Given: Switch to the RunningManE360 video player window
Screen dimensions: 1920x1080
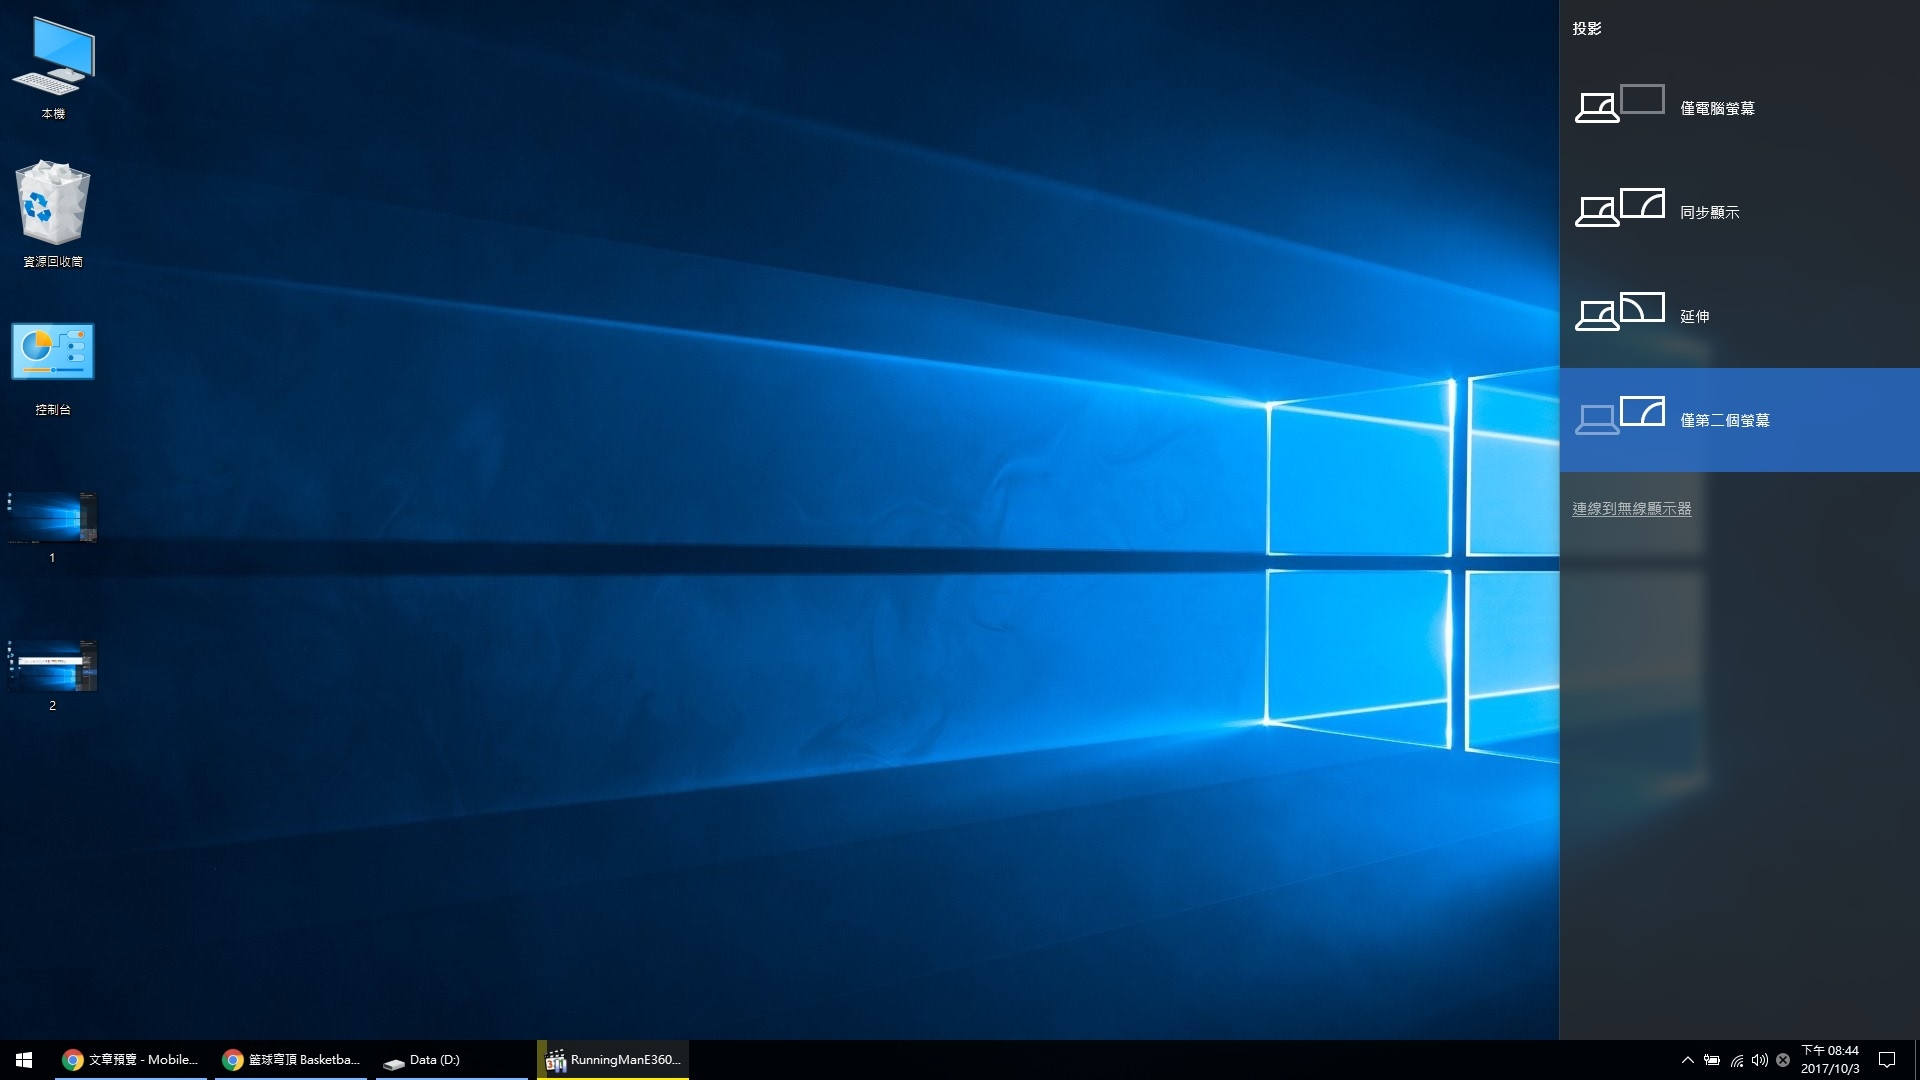Looking at the screenshot, I should pyautogui.click(x=613, y=1060).
